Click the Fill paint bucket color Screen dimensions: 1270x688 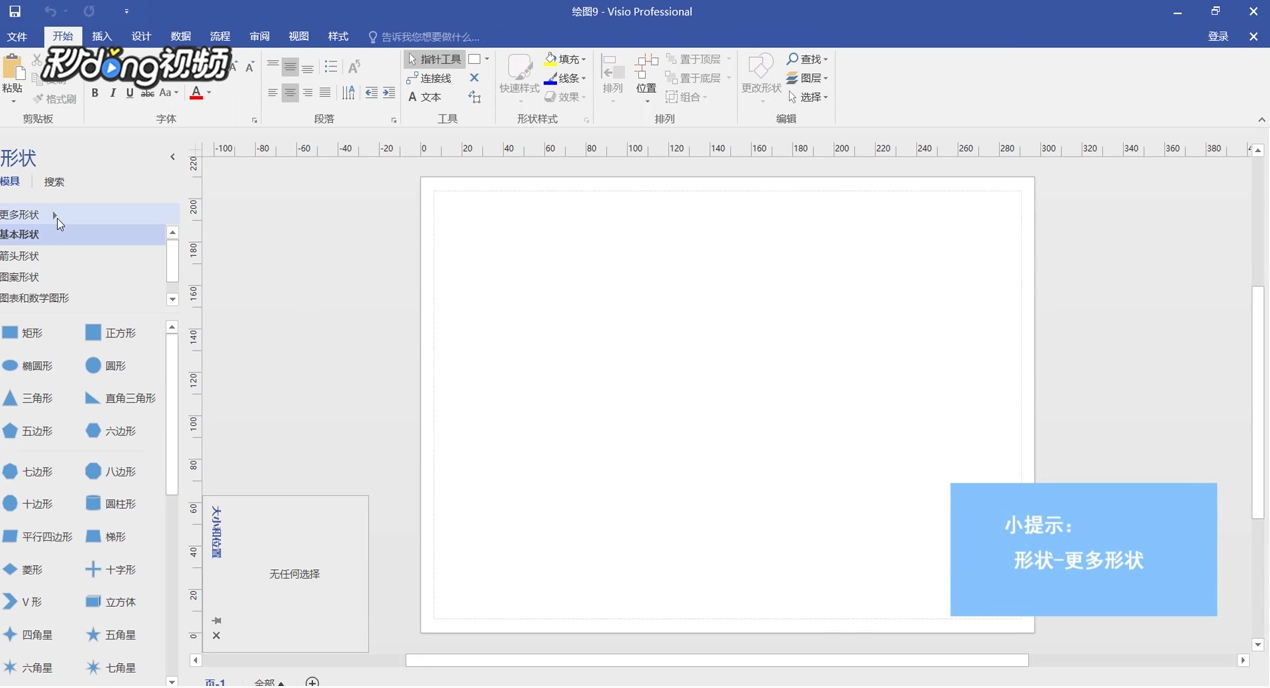[x=550, y=59]
